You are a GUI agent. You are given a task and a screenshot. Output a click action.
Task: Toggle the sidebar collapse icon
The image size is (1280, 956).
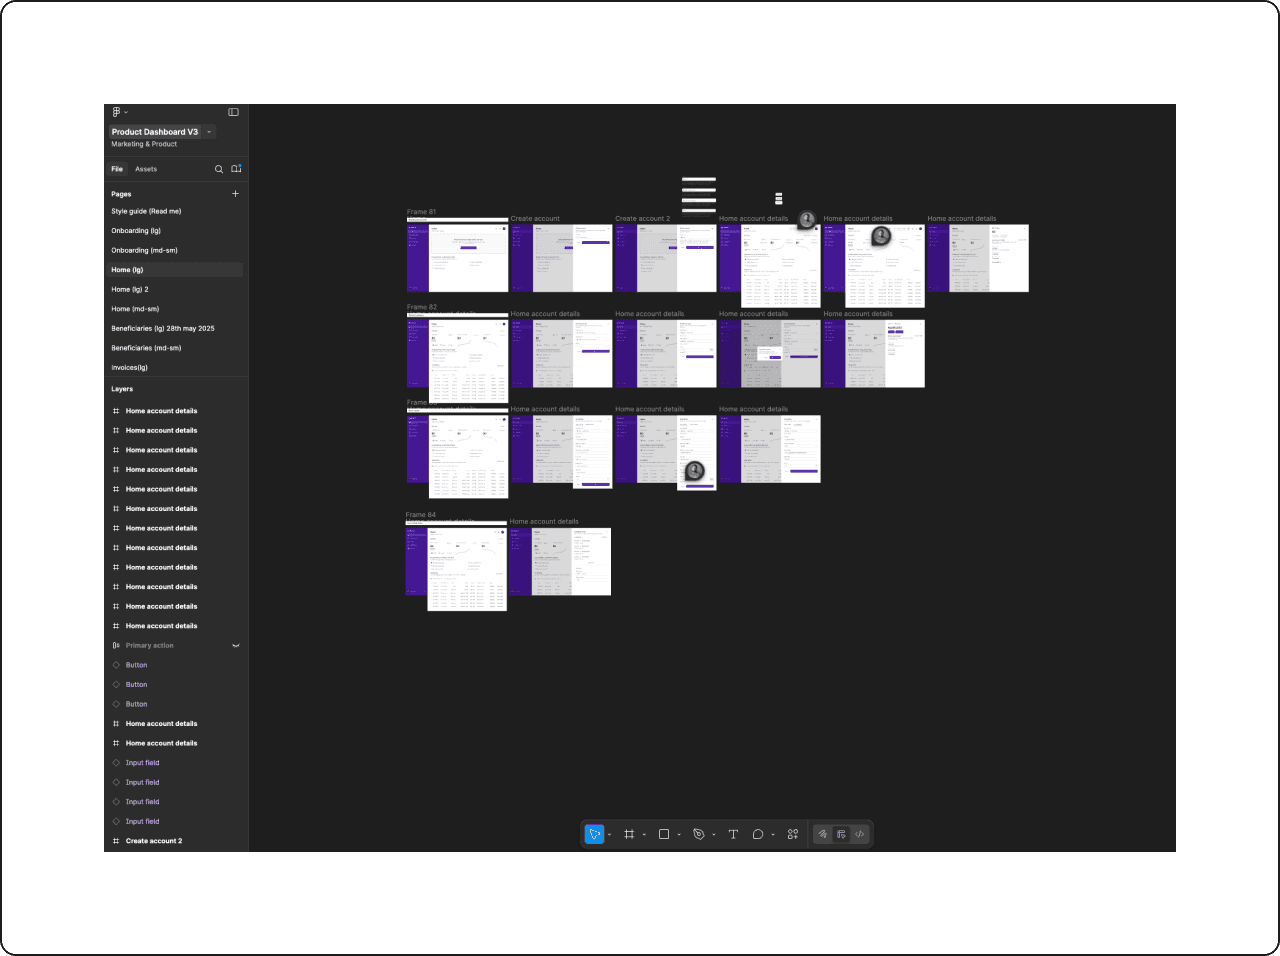point(233,112)
